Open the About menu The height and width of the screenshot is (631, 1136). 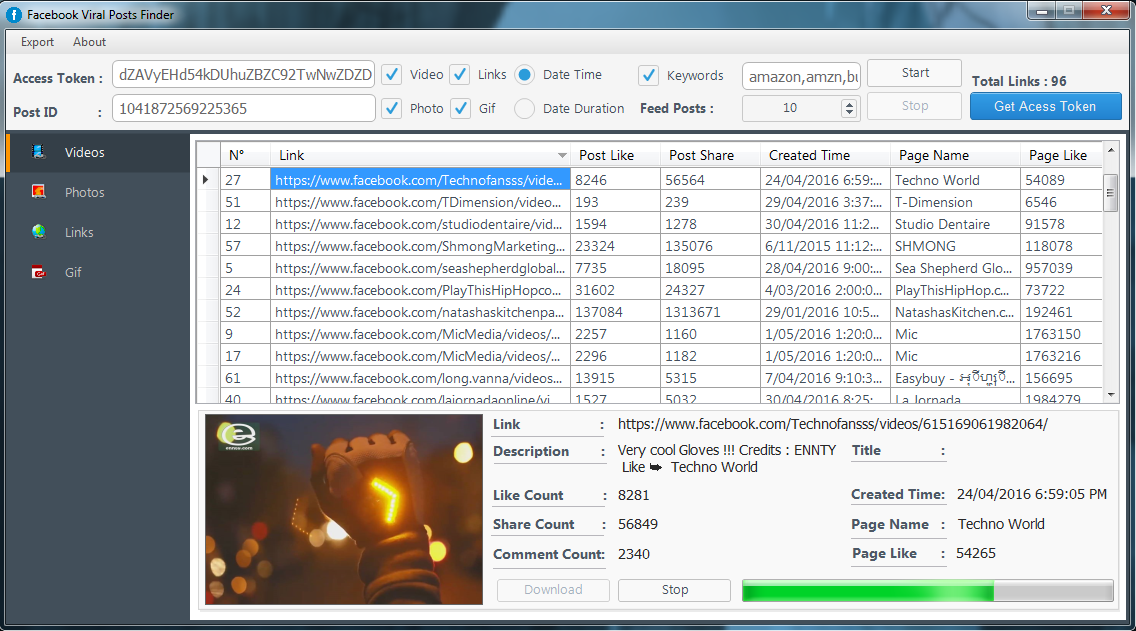[x=89, y=42]
